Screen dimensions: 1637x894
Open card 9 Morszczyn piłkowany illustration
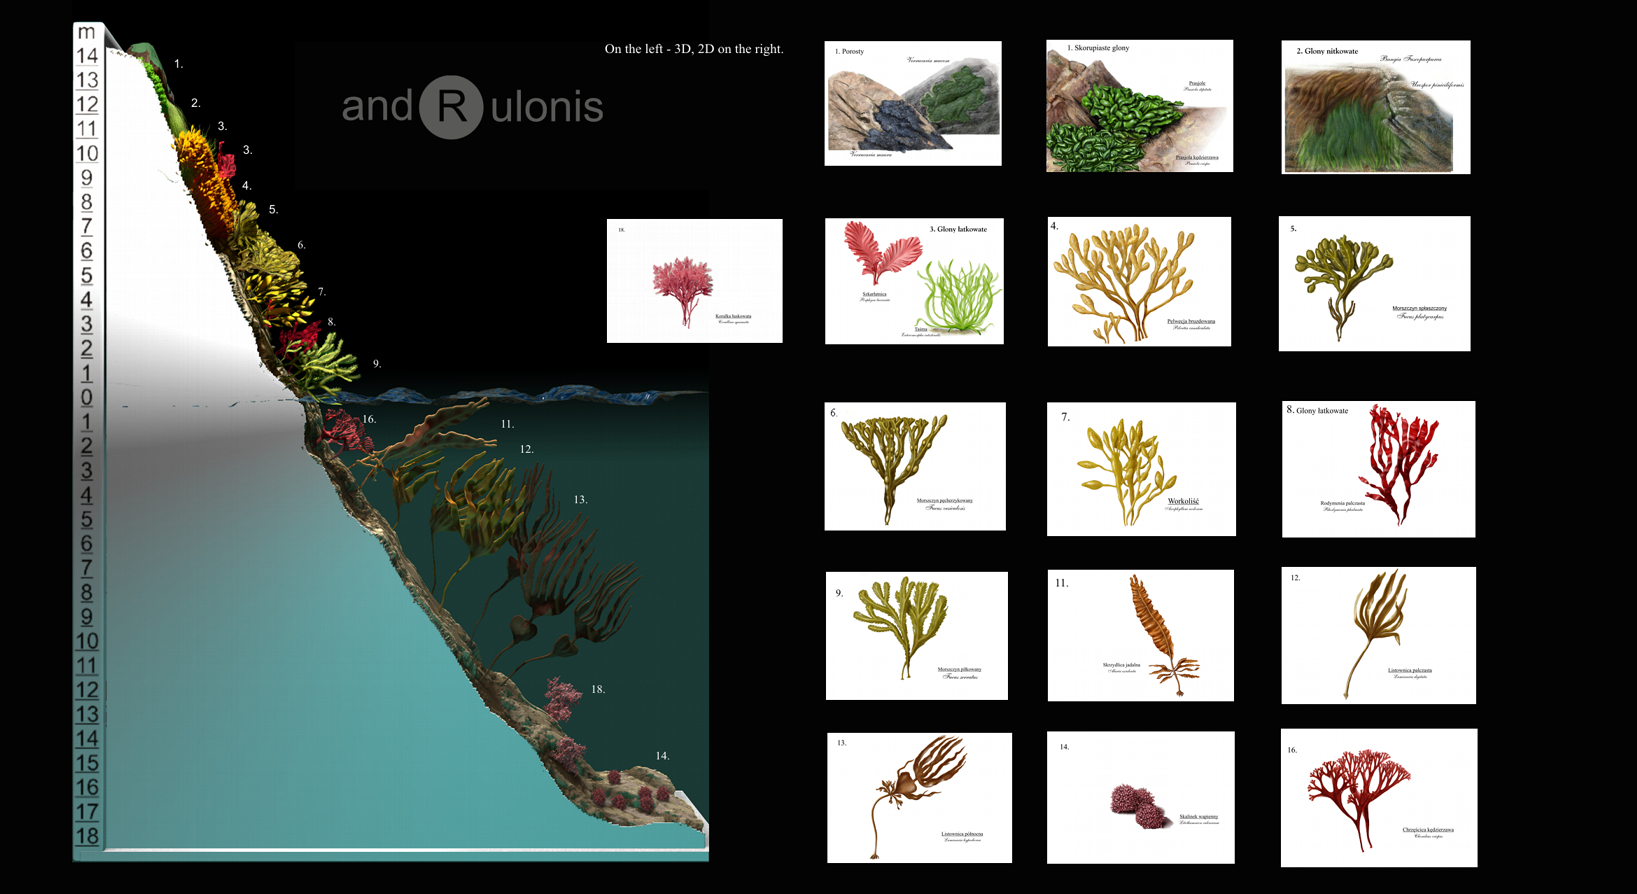pos(916,635)
